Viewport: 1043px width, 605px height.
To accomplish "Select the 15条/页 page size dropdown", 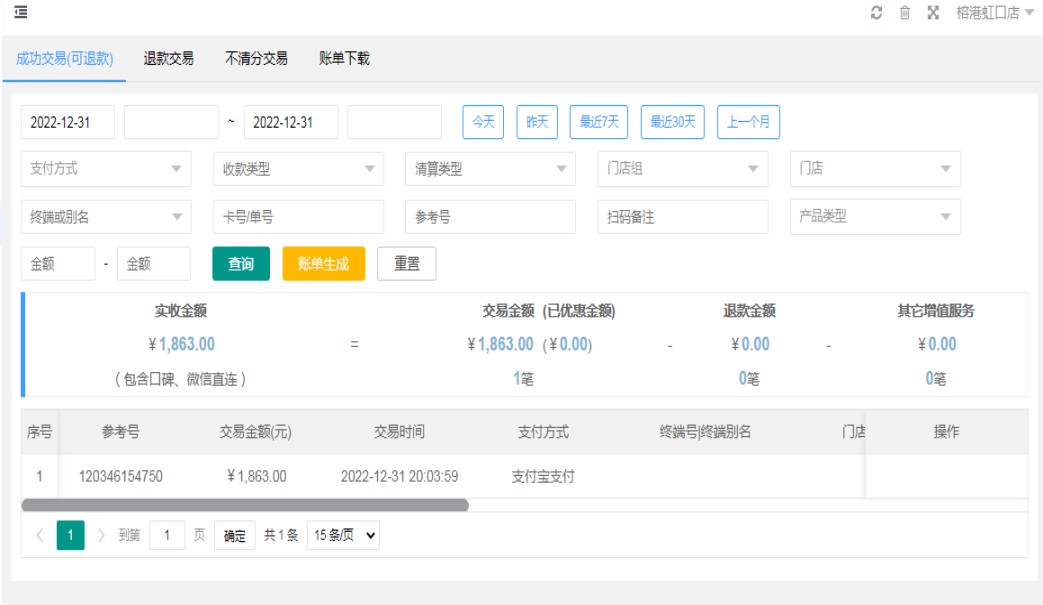I will [x=343, y=536].
